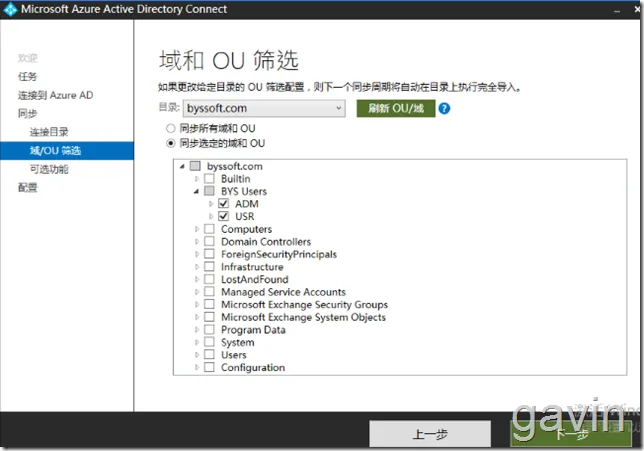Click the blue help question mark icon
Image resolution: width=644 pixels, height=451 pixels.
pyautogui.click(x=444, y=109)
